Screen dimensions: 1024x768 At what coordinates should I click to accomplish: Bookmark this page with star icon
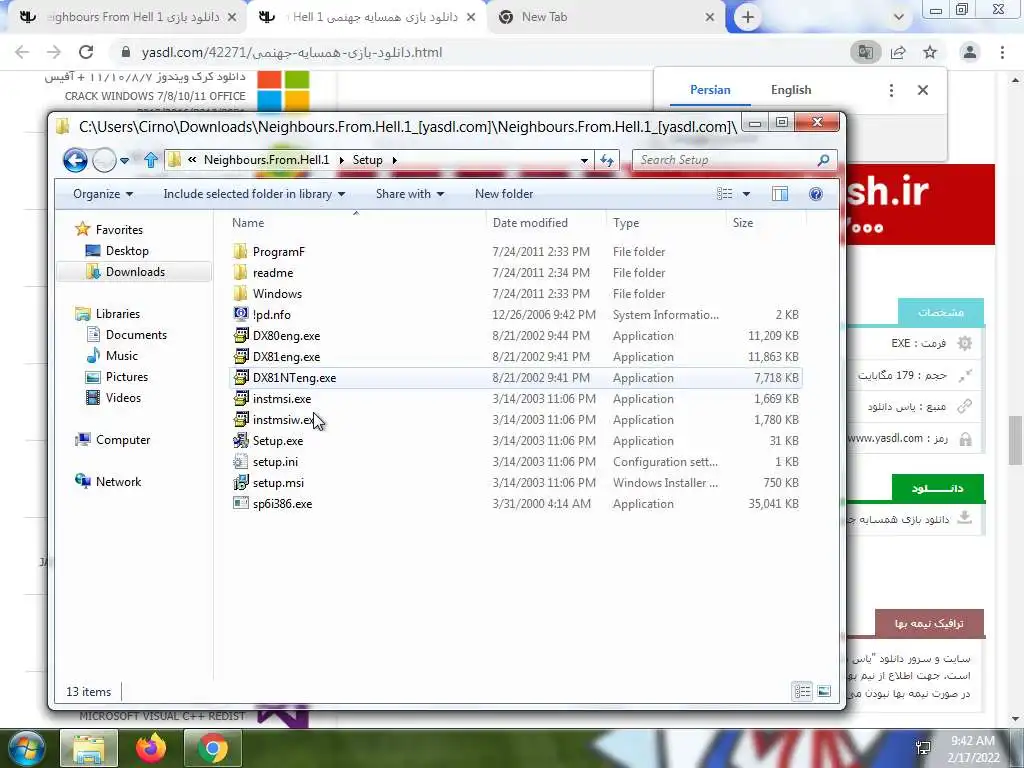click(930, 52)
